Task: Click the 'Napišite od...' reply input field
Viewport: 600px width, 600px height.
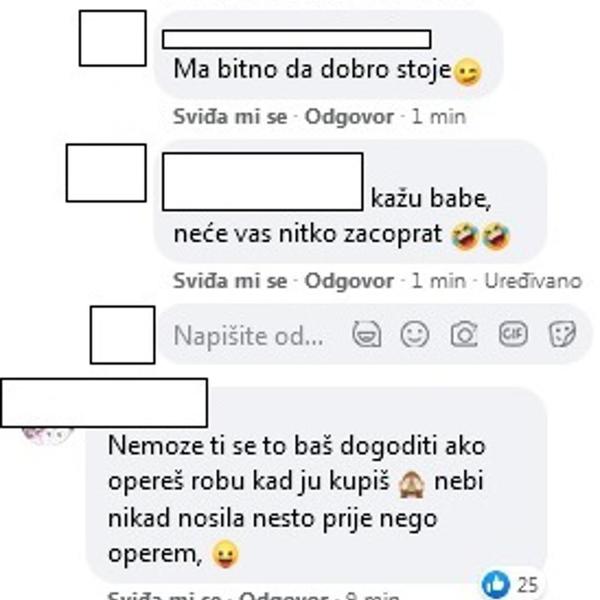Action: (249, 336)
